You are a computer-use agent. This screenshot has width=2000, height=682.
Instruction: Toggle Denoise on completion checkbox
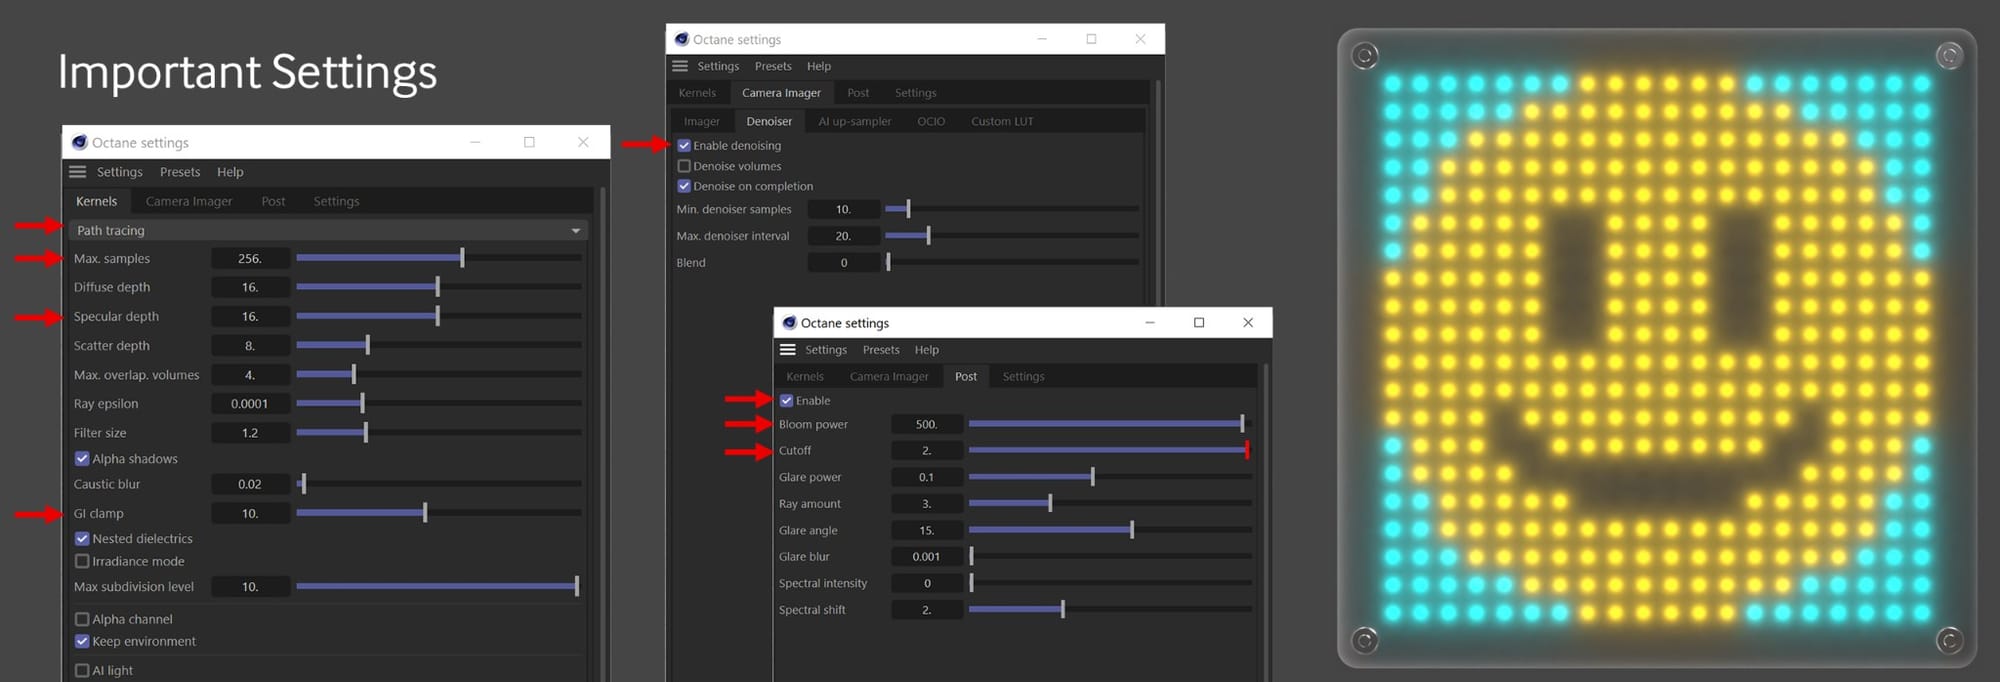684,186
